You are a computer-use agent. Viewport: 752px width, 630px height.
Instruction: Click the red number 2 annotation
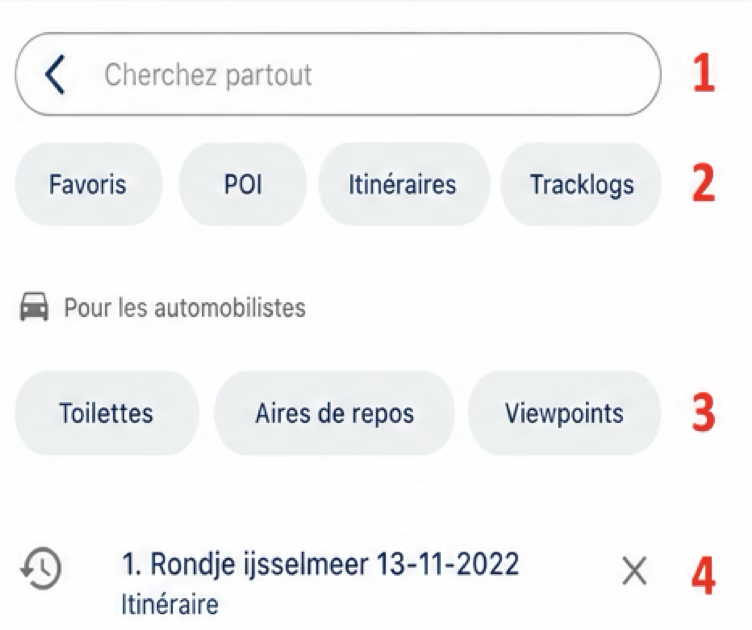point(704,184)
